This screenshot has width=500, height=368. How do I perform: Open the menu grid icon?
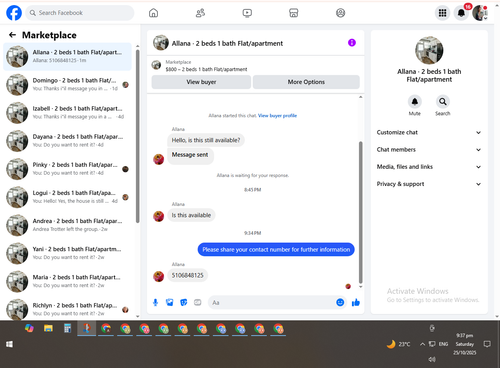coord(442,13)
